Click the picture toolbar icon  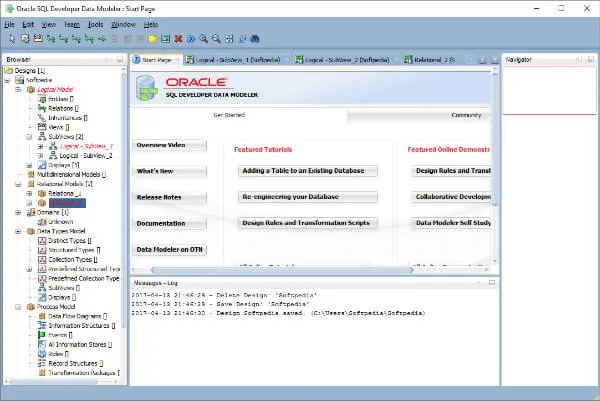165,39
